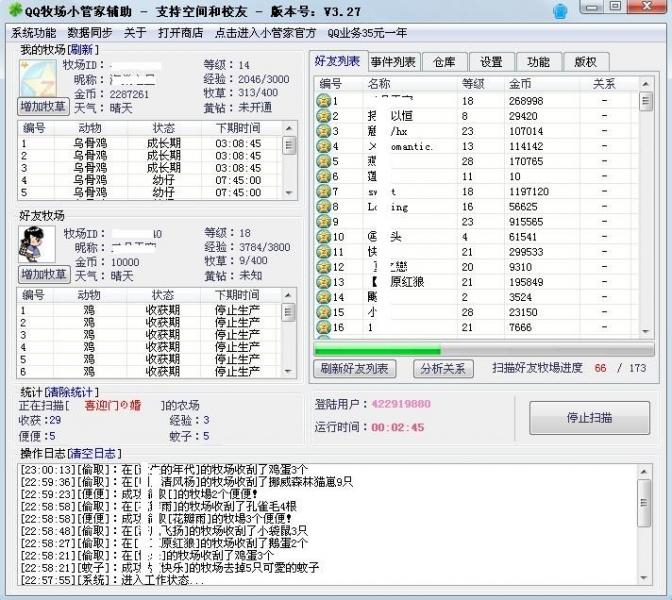Open the 仓库 tab

[x=444, y=62]
